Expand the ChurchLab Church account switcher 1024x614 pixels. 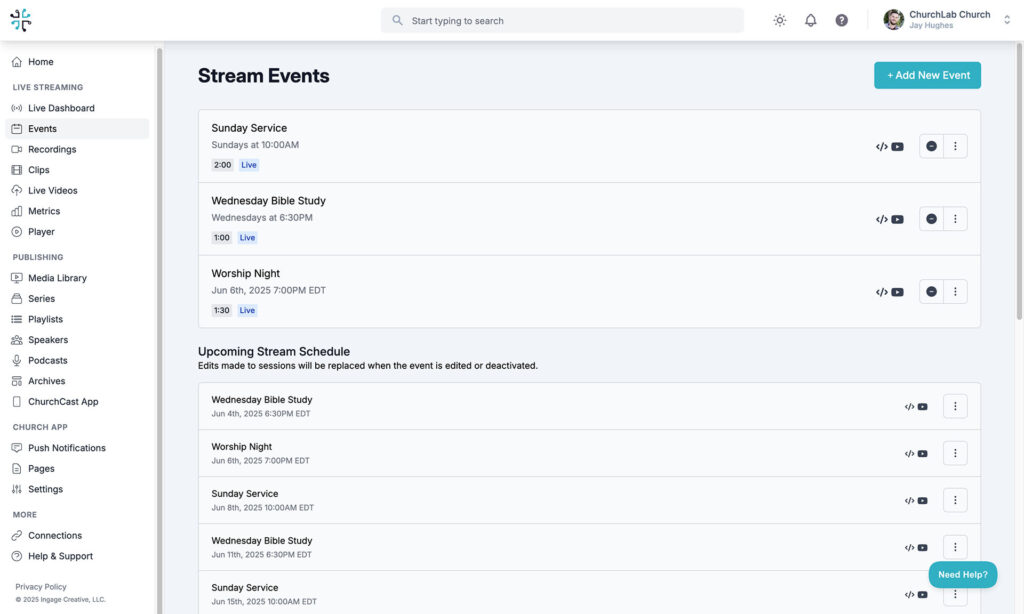[1006, 20]
